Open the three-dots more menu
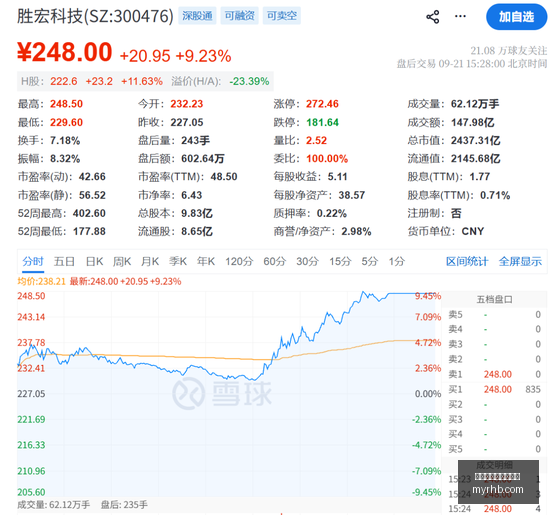 click(x=460, y=16)
